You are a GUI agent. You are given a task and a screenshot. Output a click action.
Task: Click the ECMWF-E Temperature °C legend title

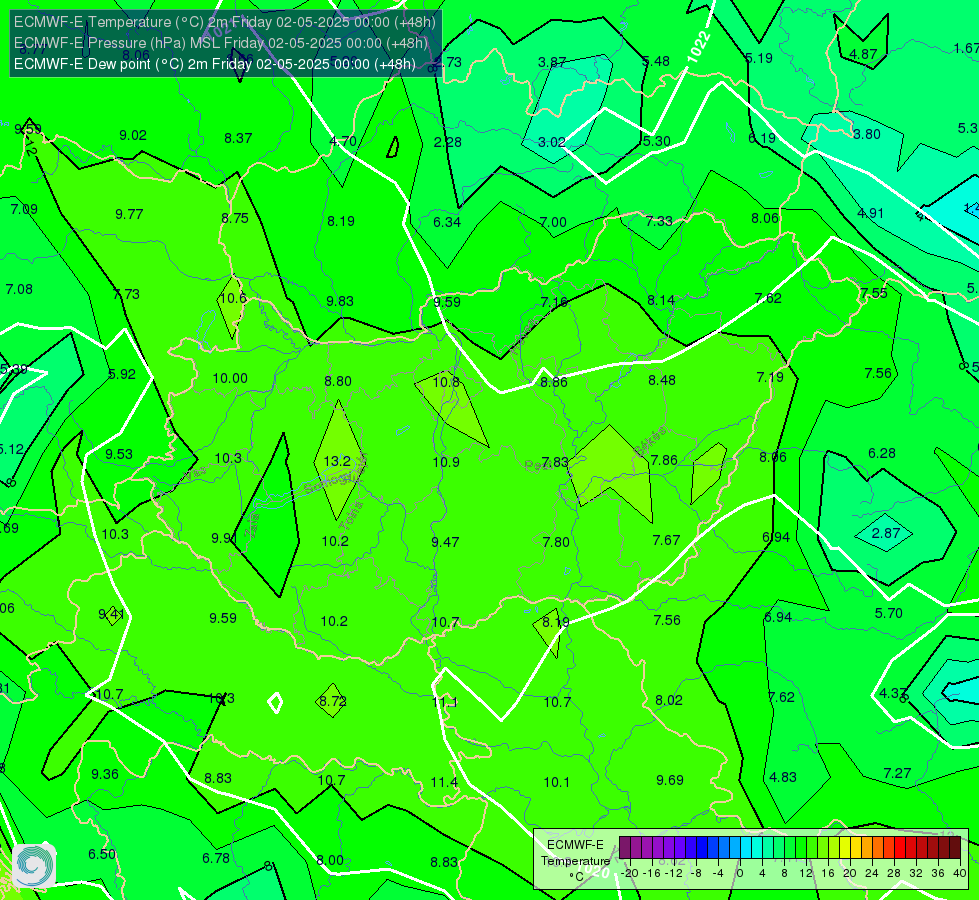(575, 861)
